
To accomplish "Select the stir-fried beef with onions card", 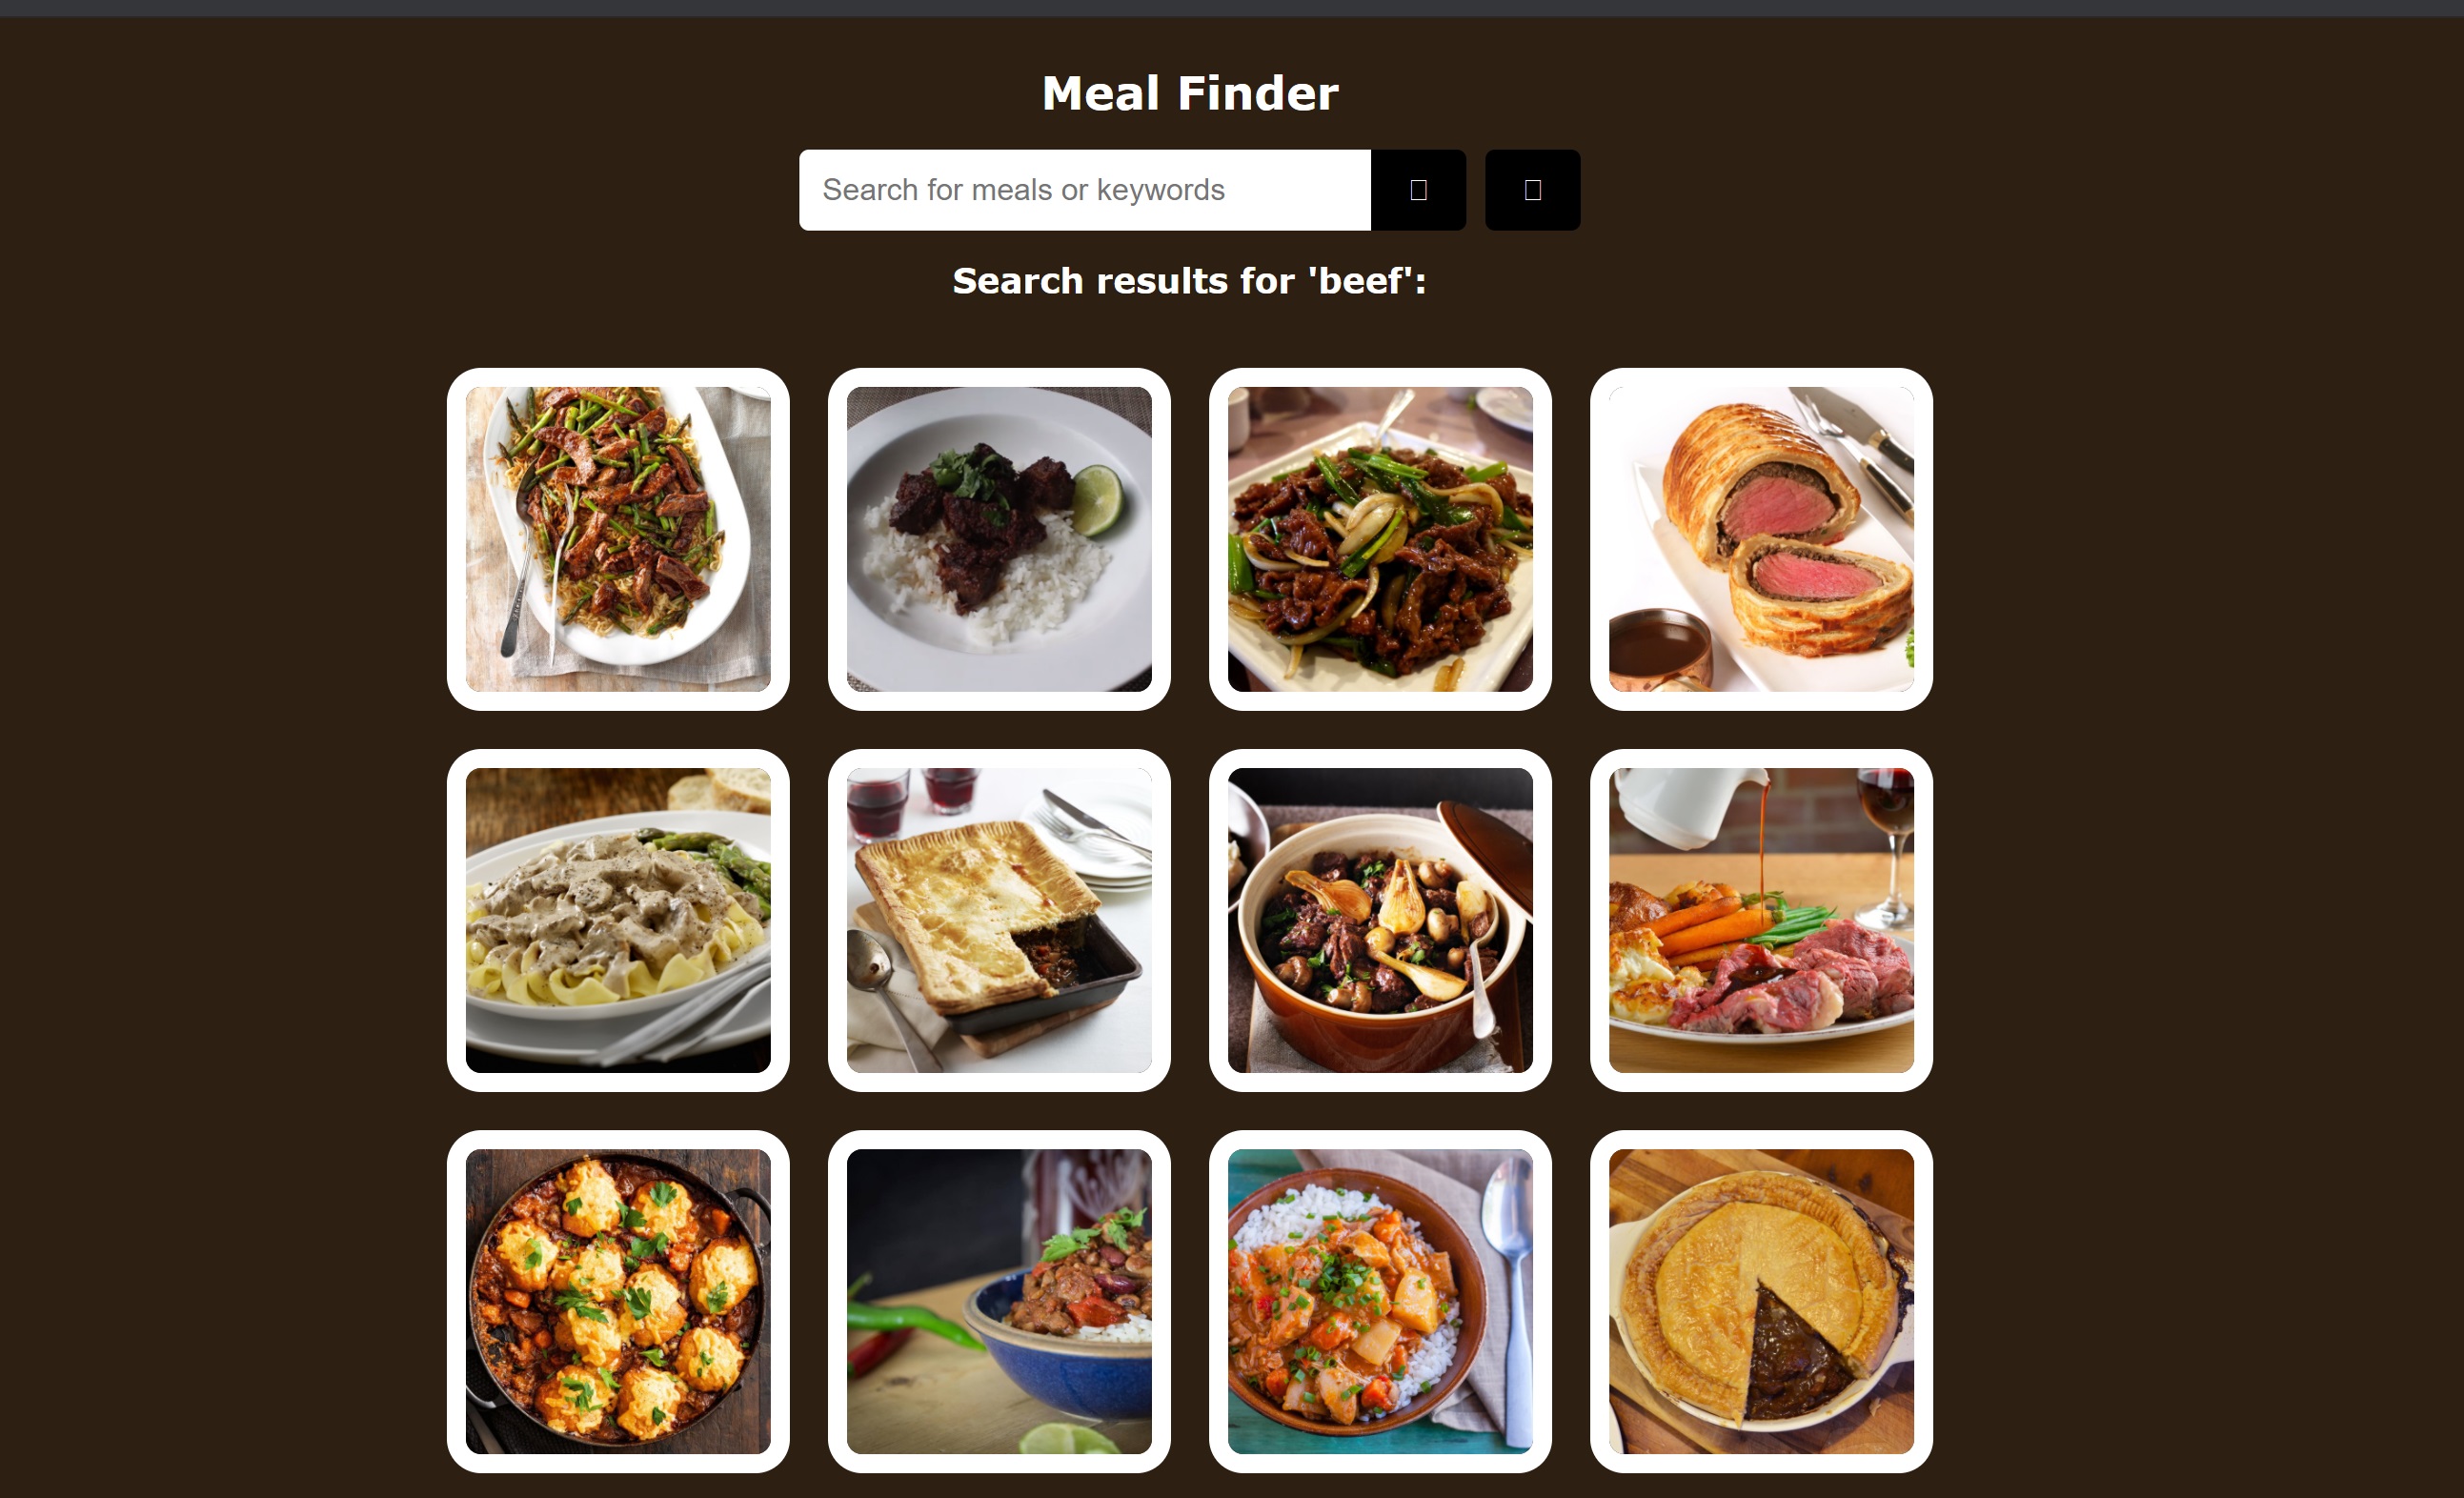I will click(x=1380, y=539).
